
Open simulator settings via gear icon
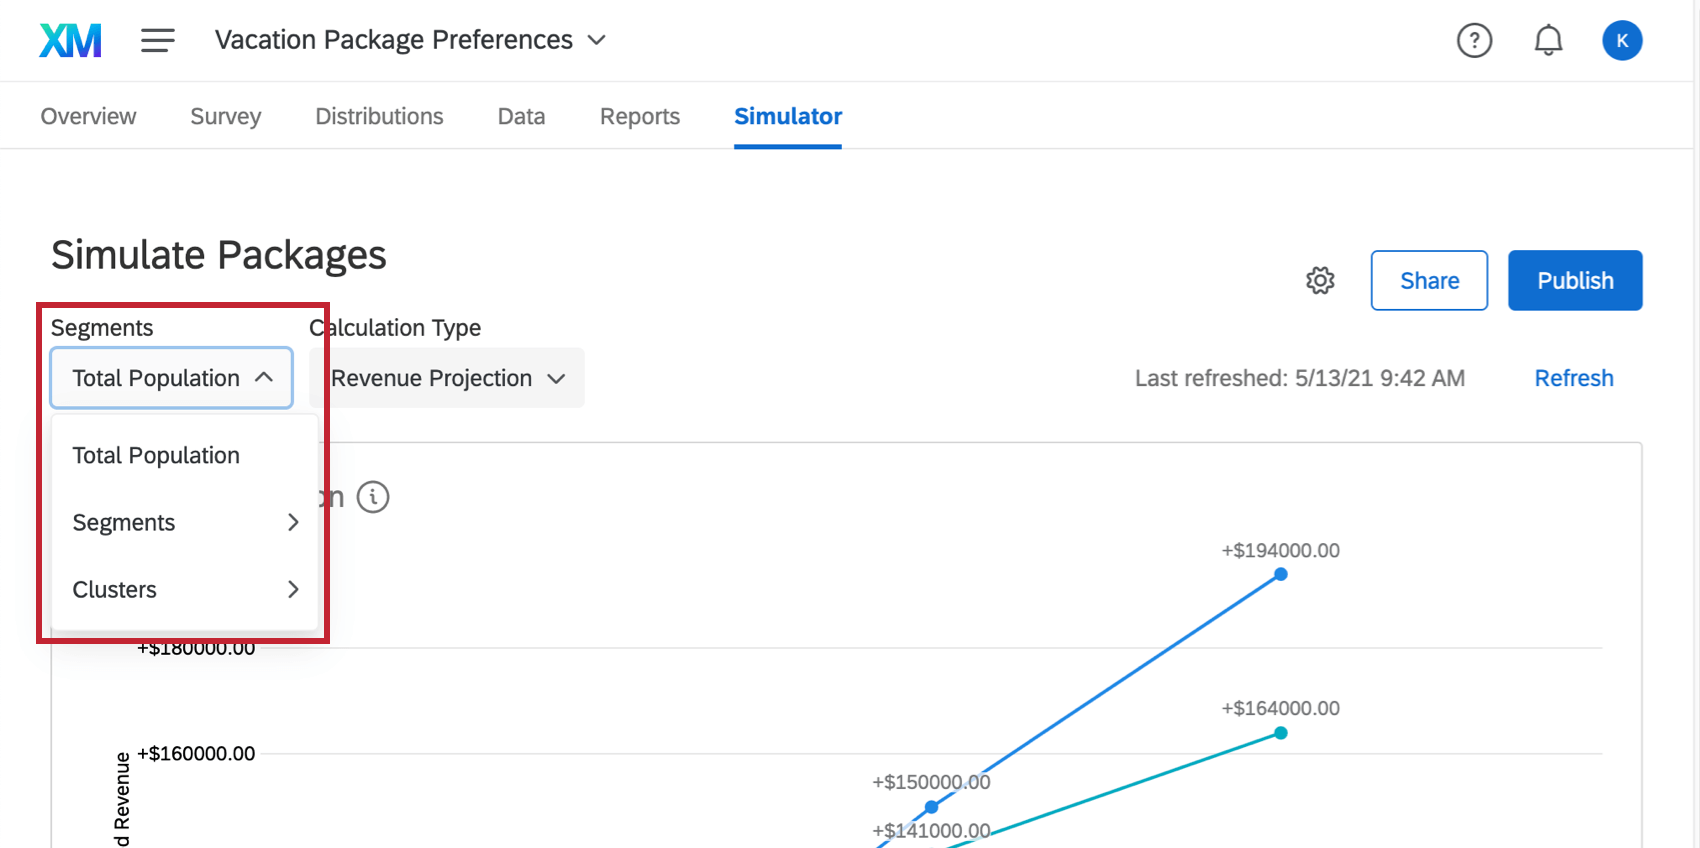[1320, 281]
